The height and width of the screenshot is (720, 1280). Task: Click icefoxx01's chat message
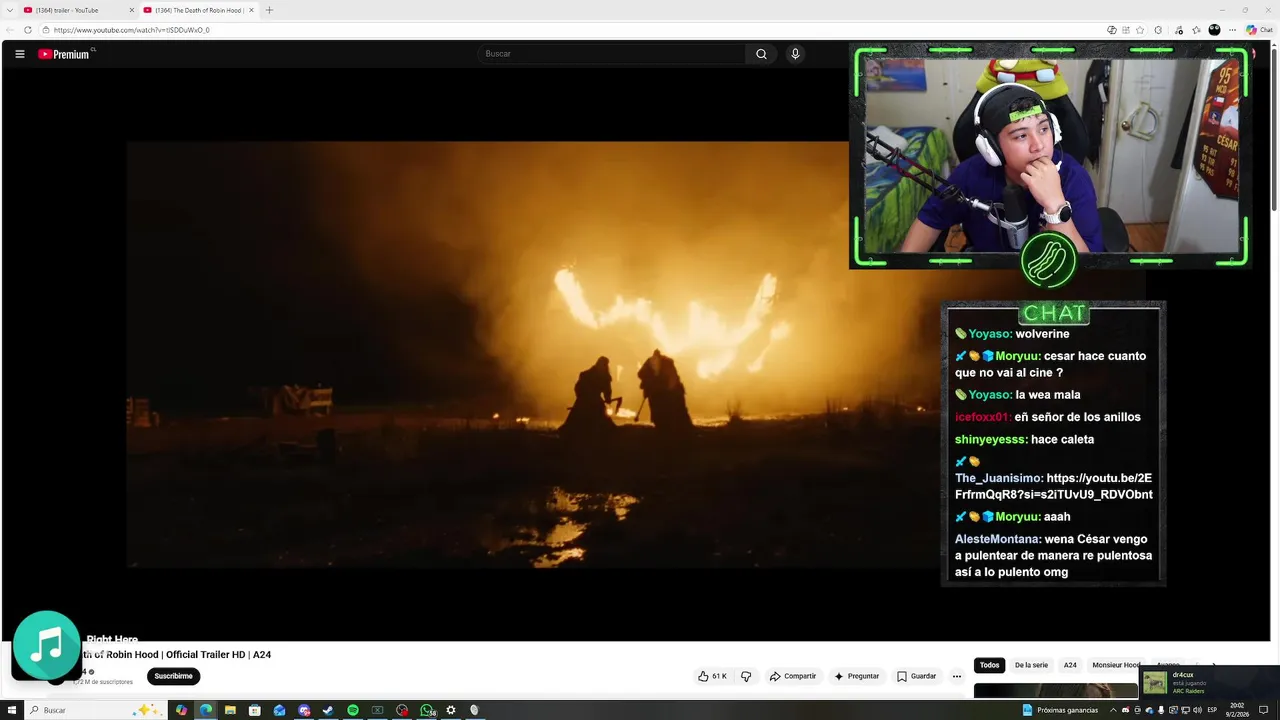[x=1048, y=417]
